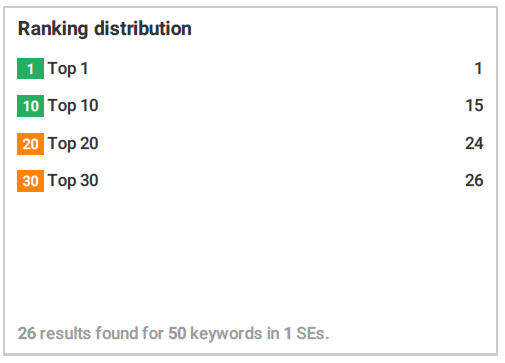Viewport: 505px width, 363px height.
Task: Click the count 15 for Top 10
Action: 474,106
